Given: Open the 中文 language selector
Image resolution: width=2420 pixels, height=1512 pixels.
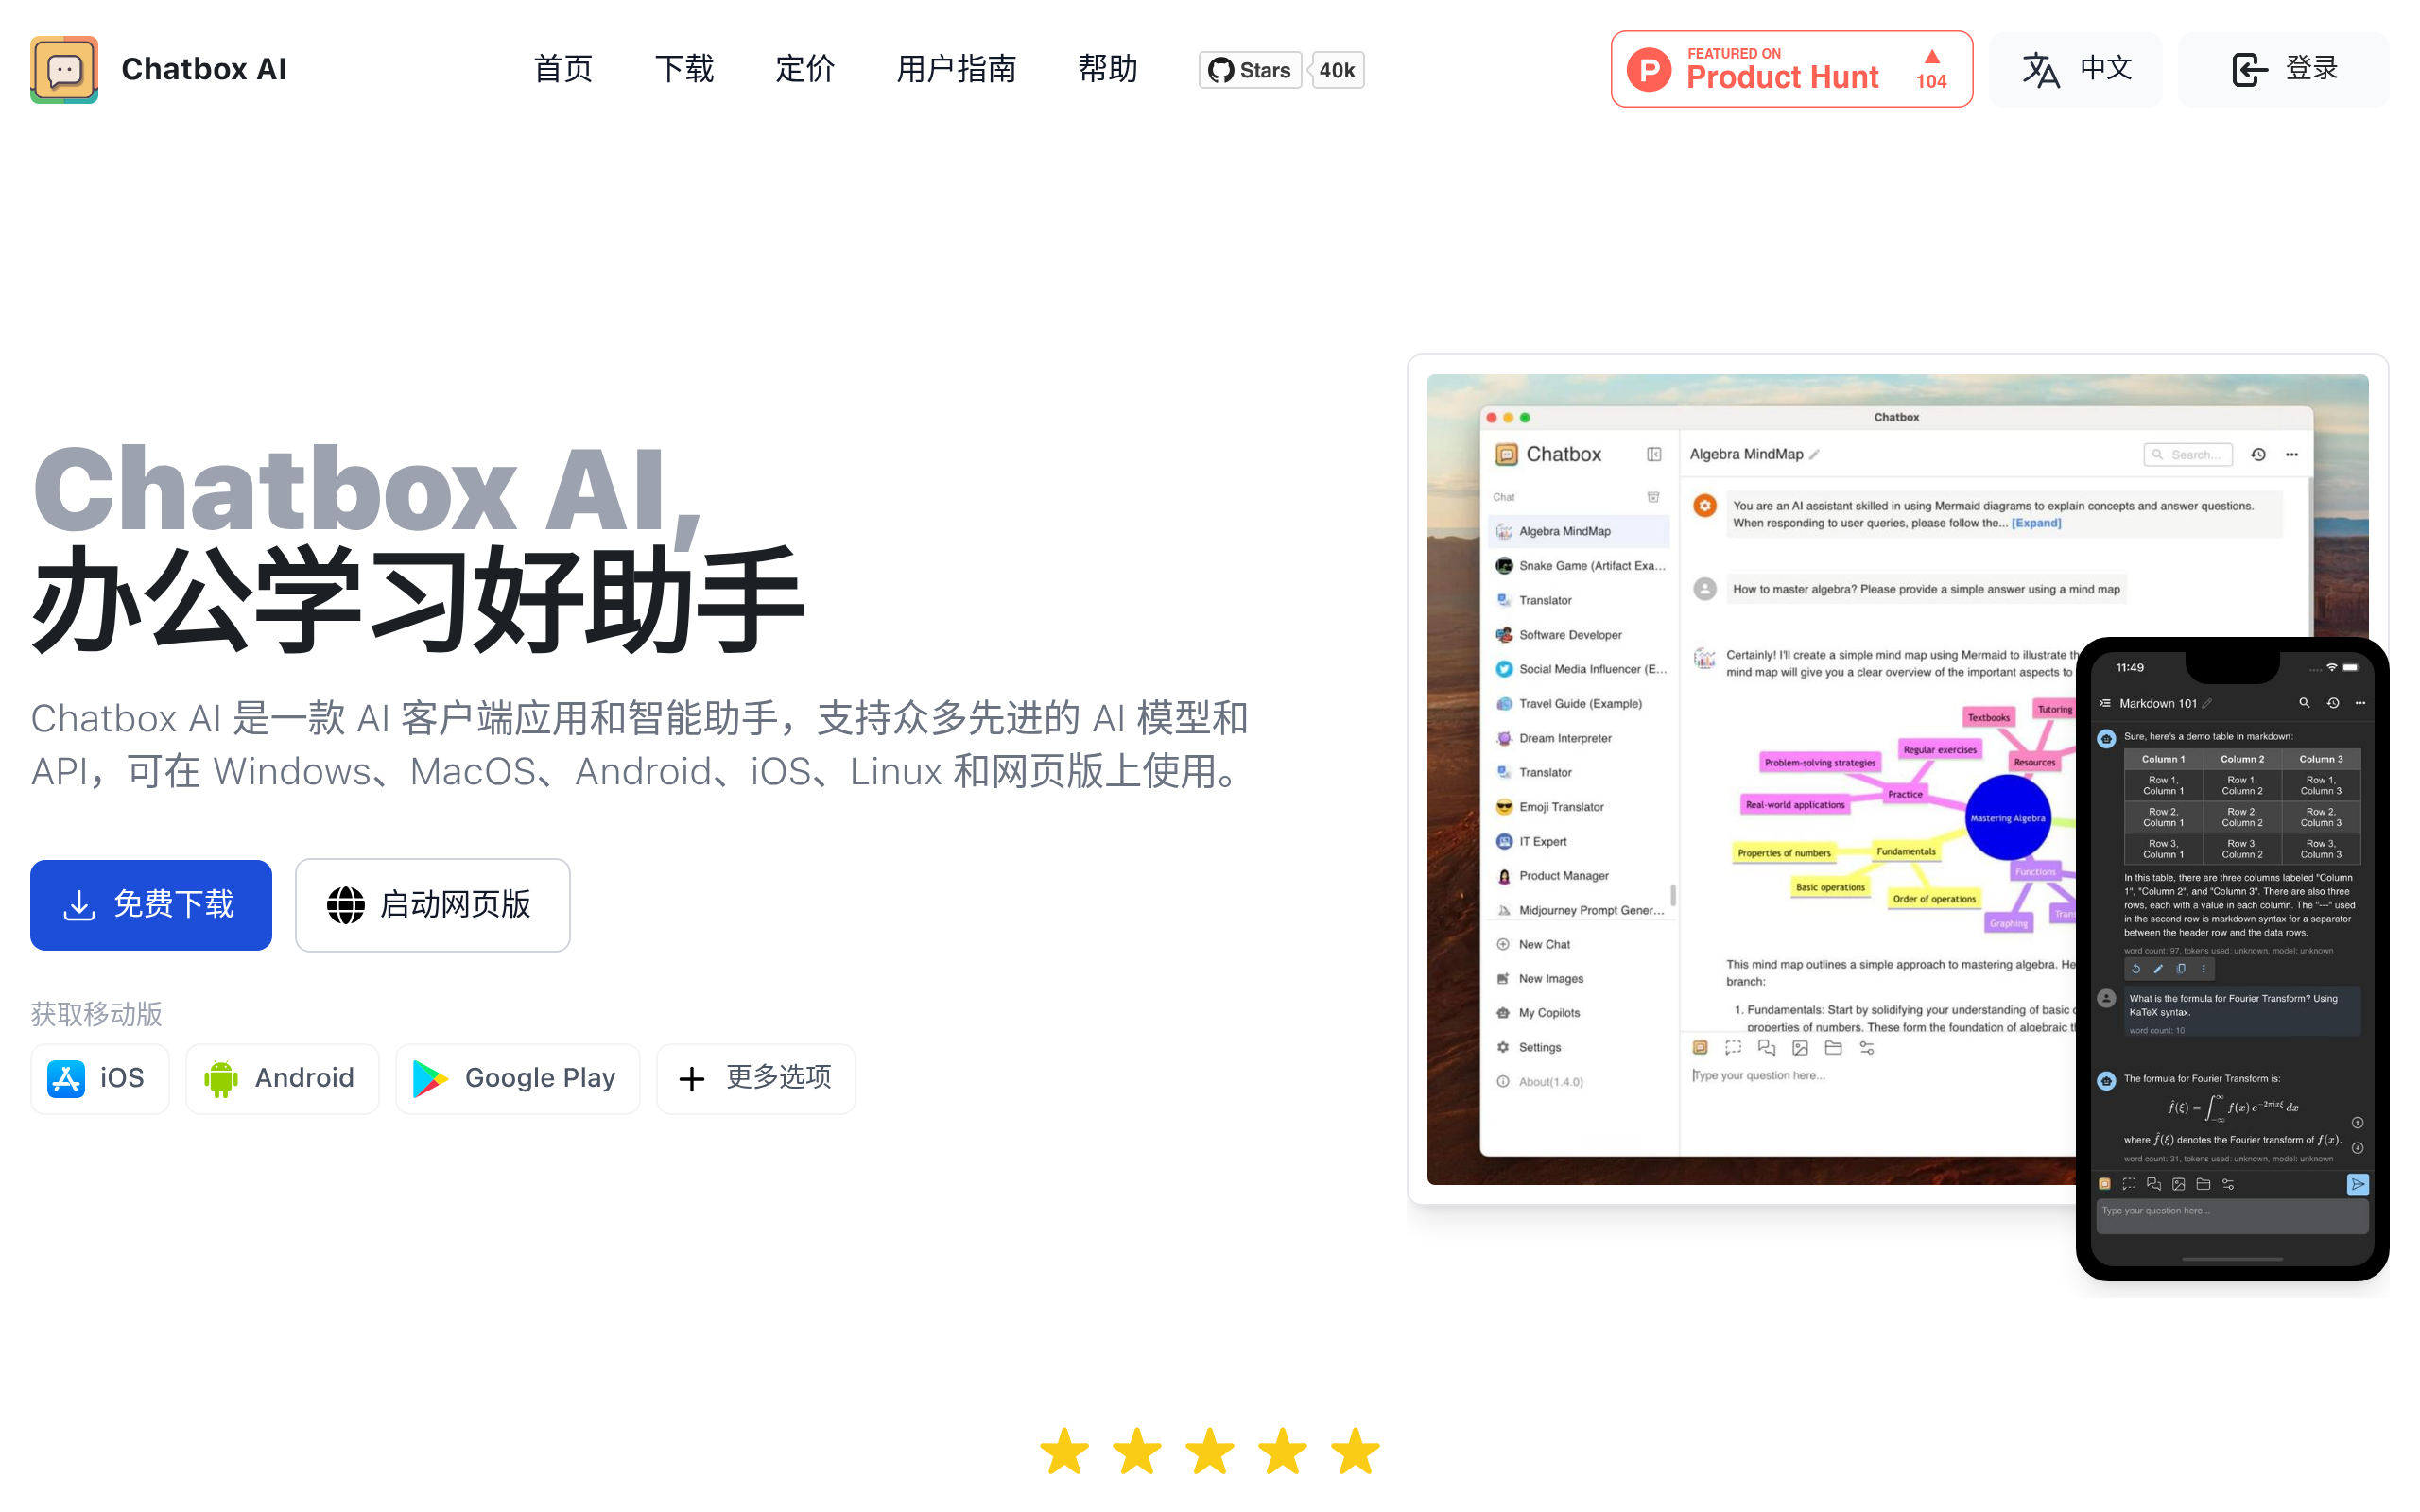Looking at the screenshot, I should [2075, 69].
